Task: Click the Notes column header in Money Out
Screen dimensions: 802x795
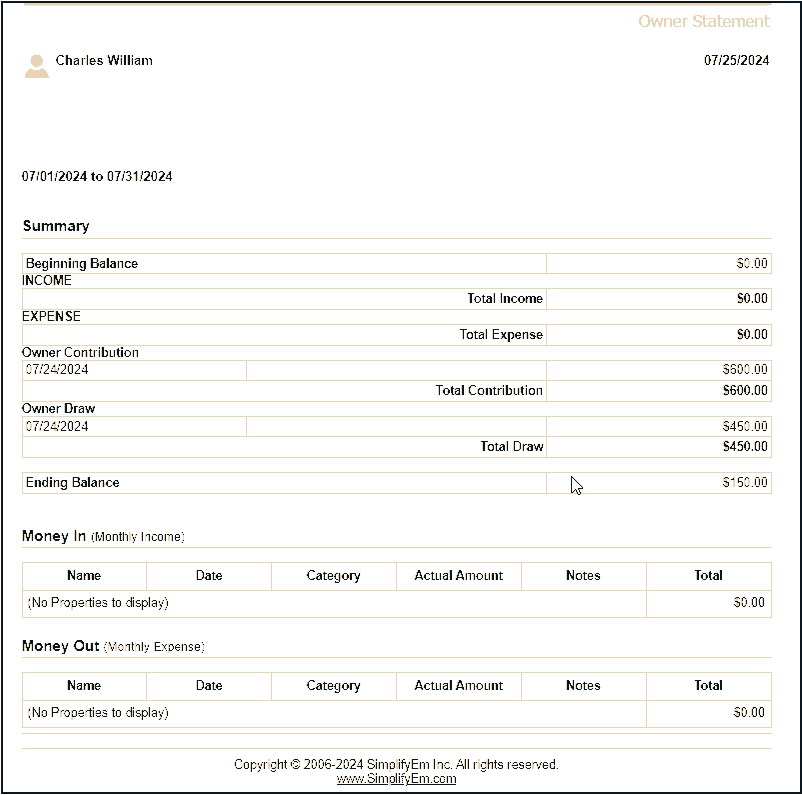Action: coord(583,686)
